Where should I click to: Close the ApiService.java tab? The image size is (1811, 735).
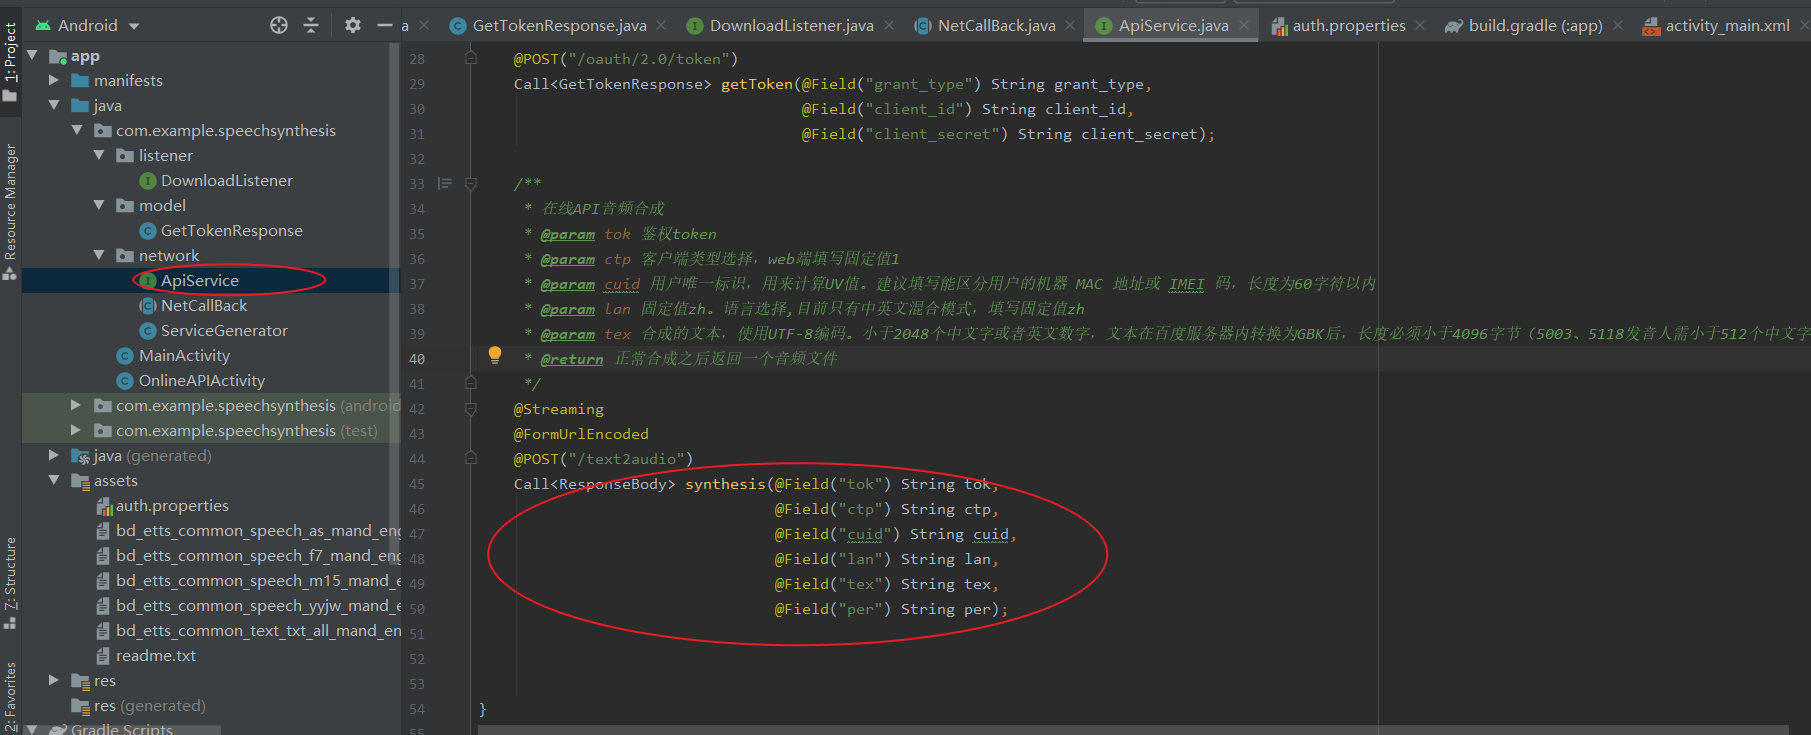[x=1244, y=25]
